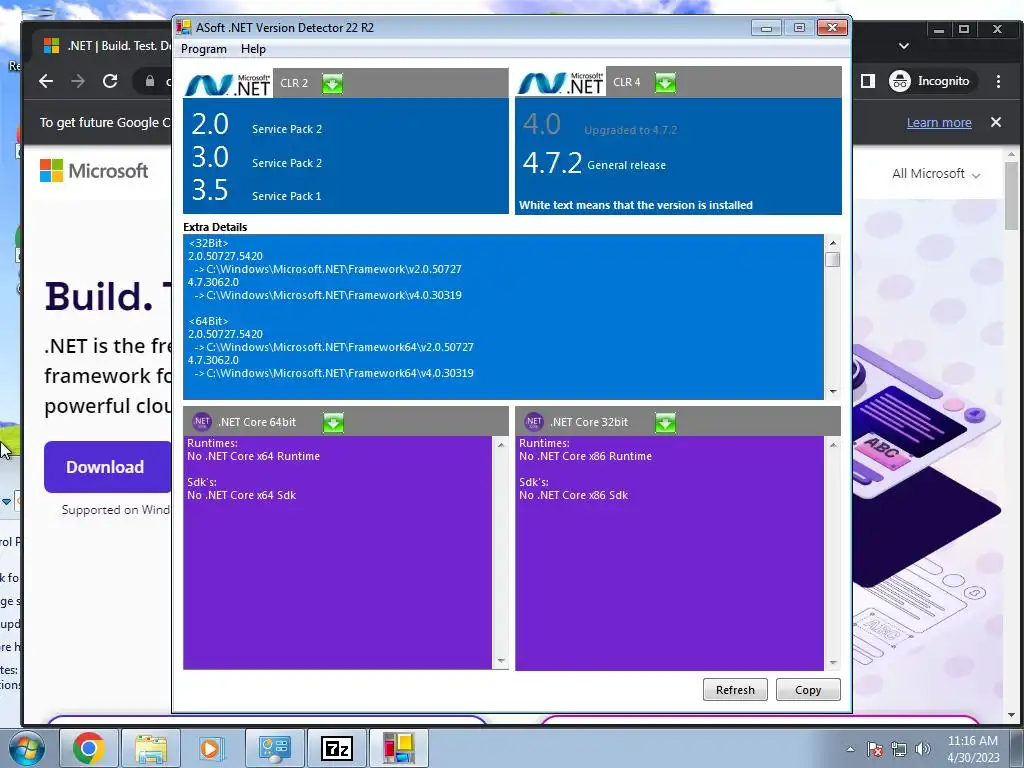Expand the All Microsoft dropdown on the webpage
Screen dimensions: 1024x768
point(936,174)
